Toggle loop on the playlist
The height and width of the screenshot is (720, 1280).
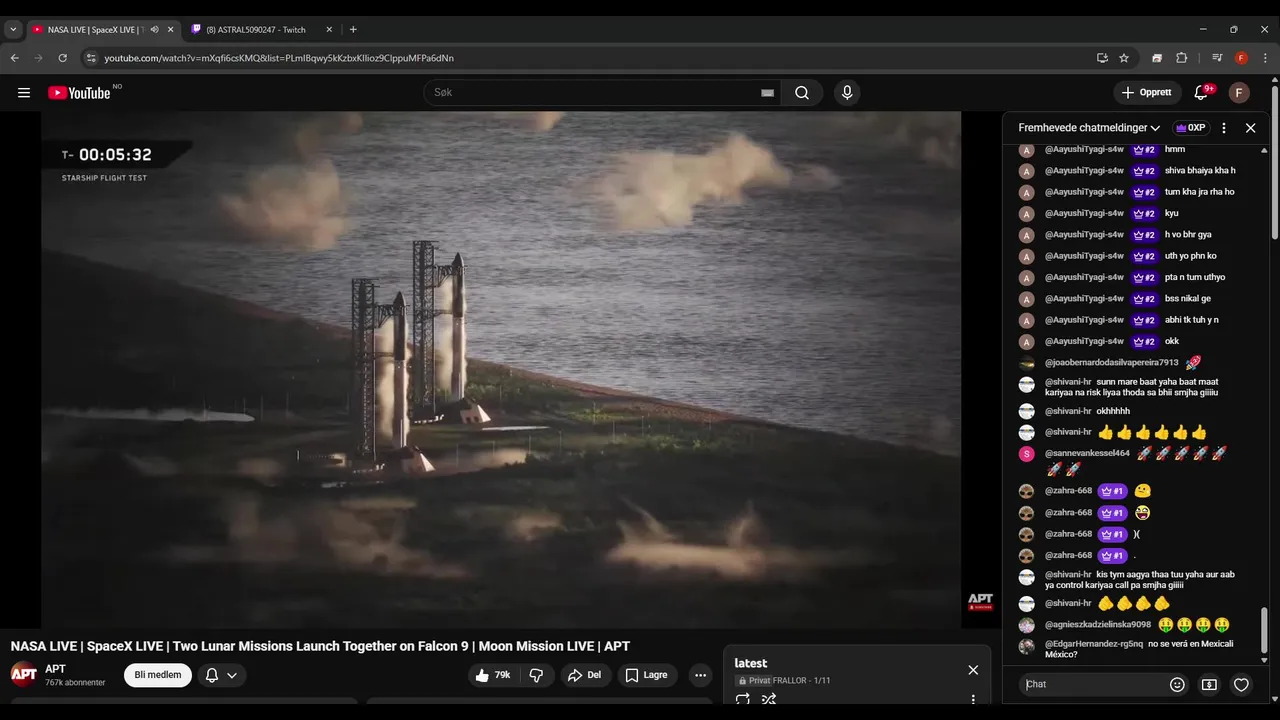coord(742,700)
